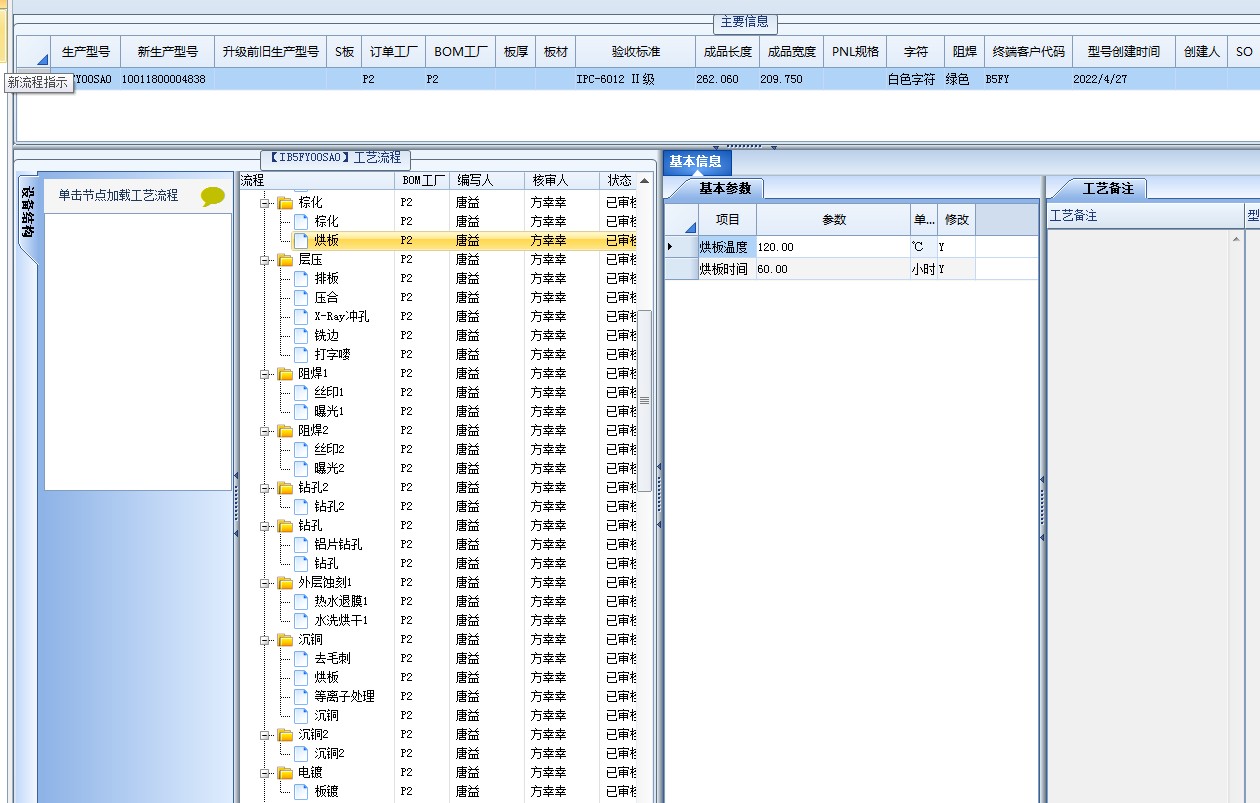Click the page icon beside 曝光1
The height and width of the screenshot is (803, 1260).
point(301,411)
